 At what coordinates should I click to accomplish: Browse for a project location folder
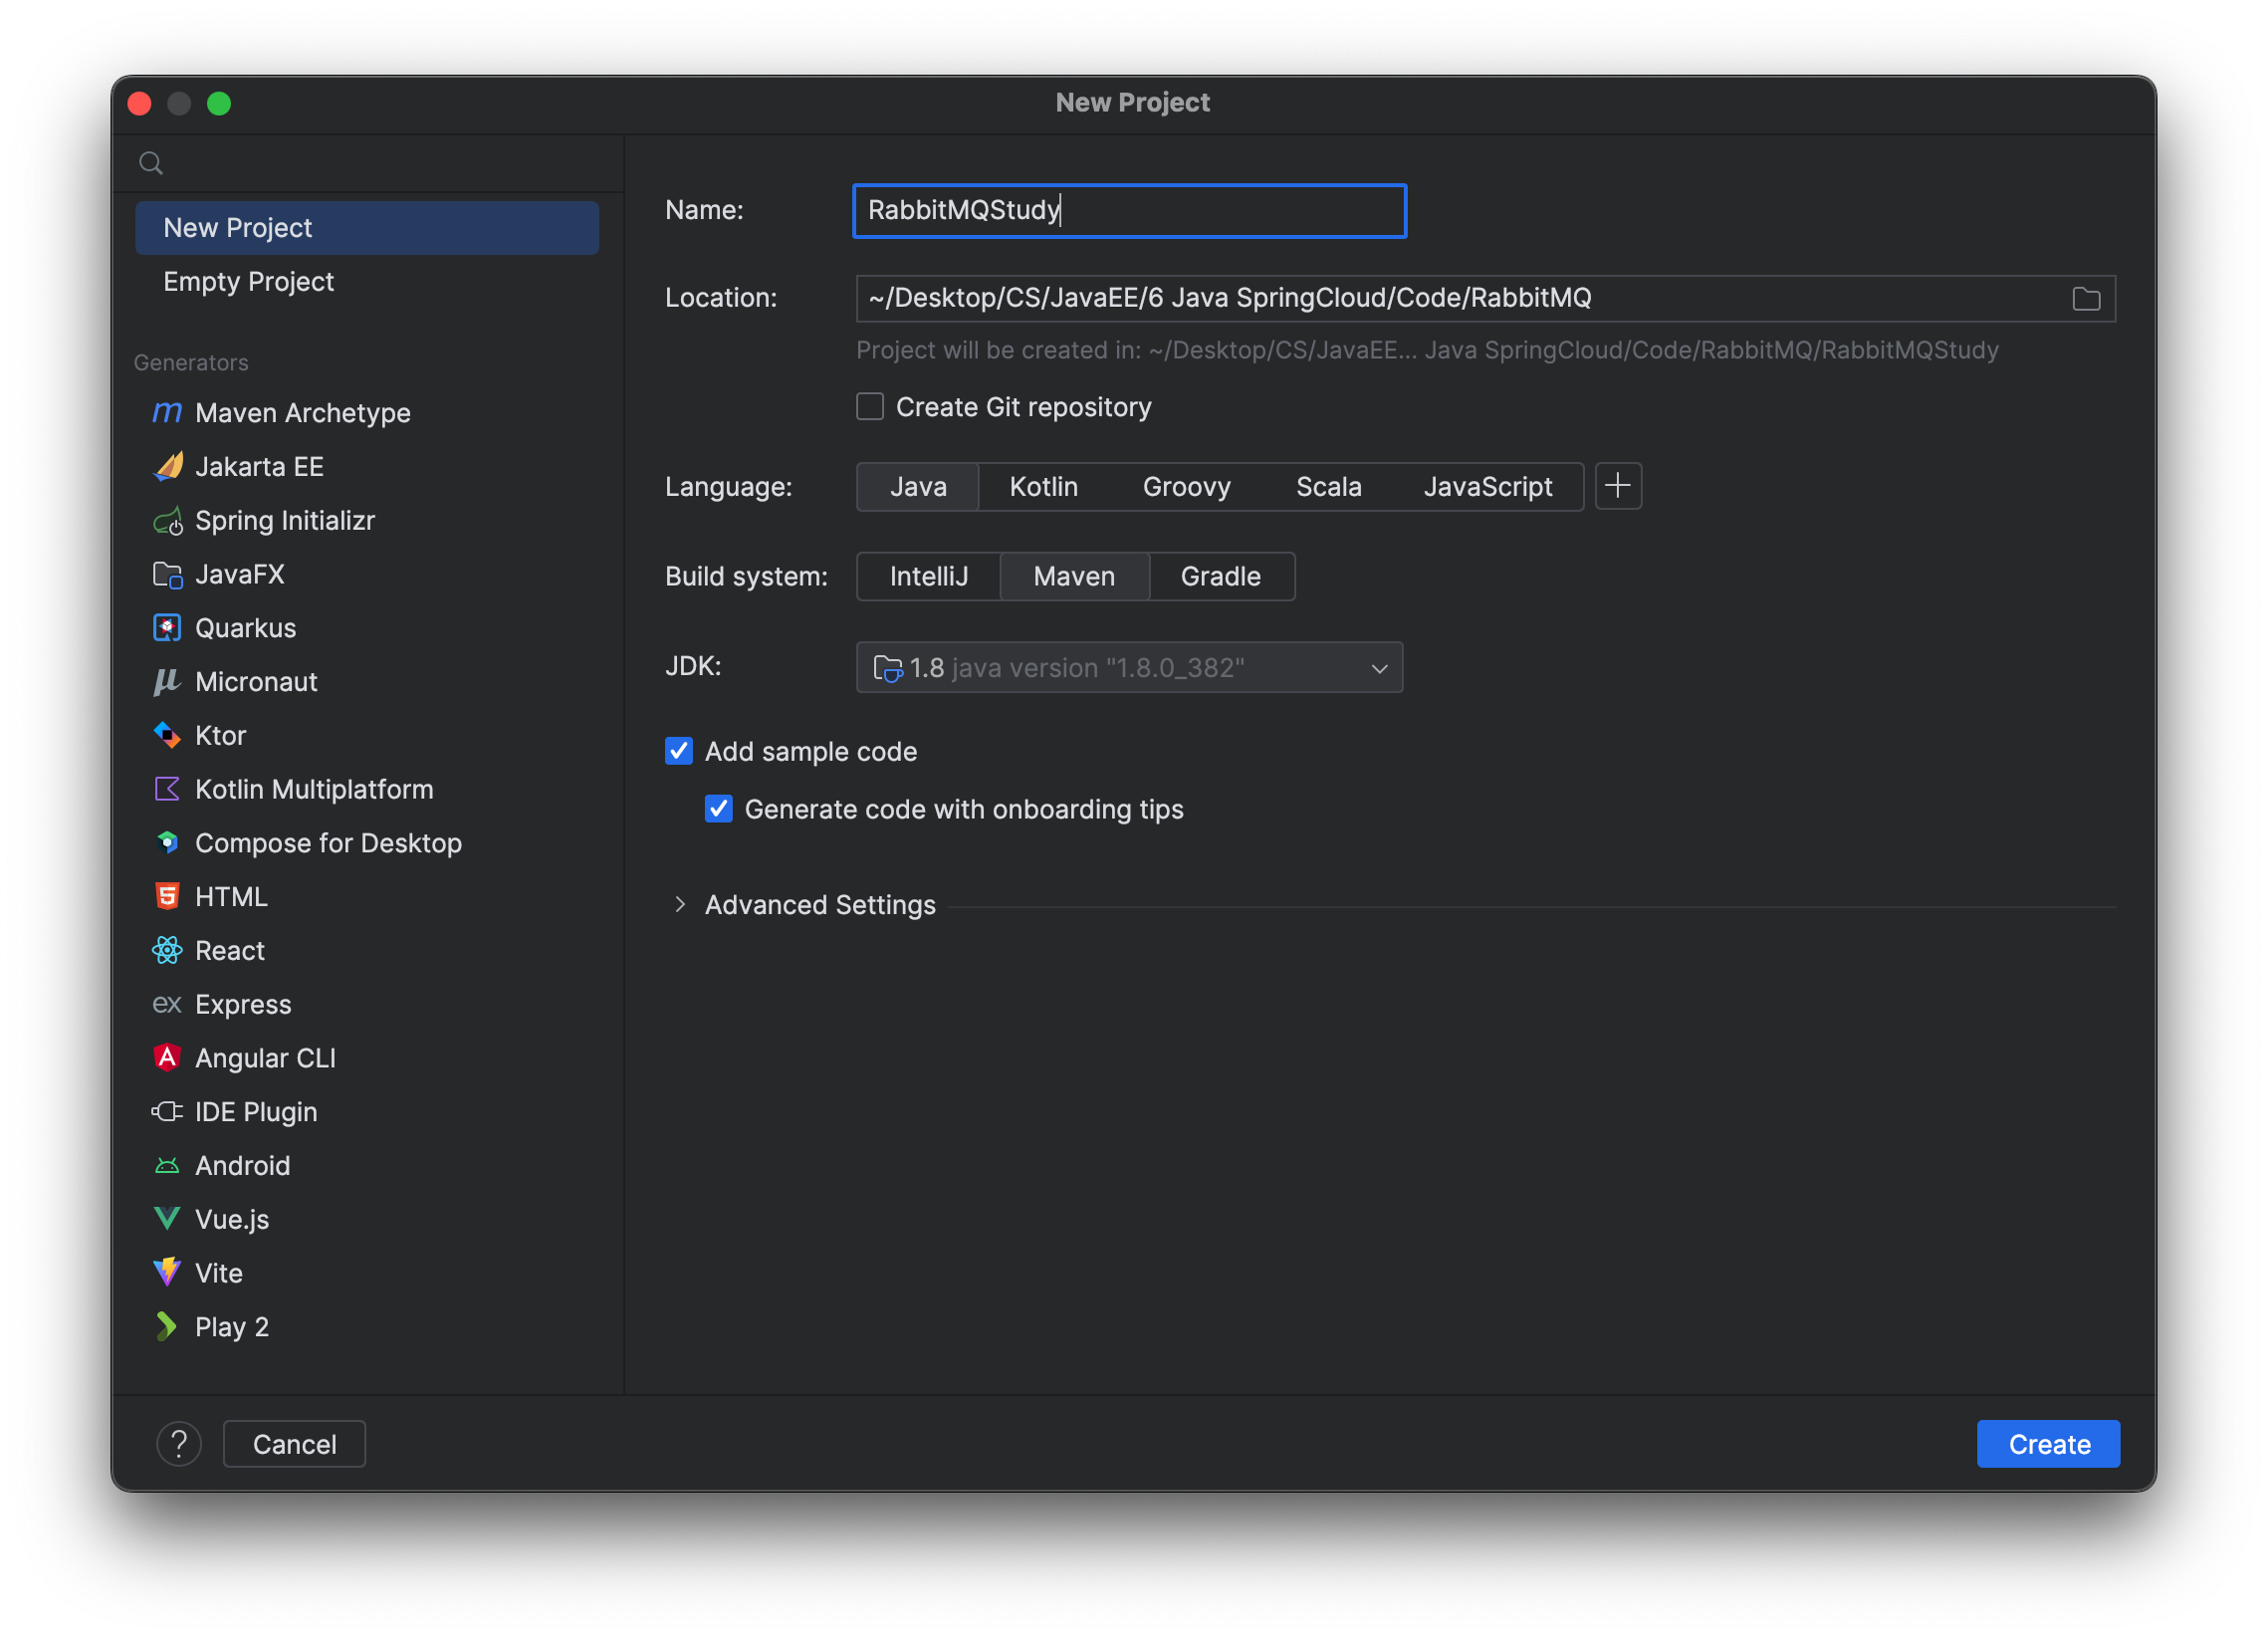tap(2086, 297)
